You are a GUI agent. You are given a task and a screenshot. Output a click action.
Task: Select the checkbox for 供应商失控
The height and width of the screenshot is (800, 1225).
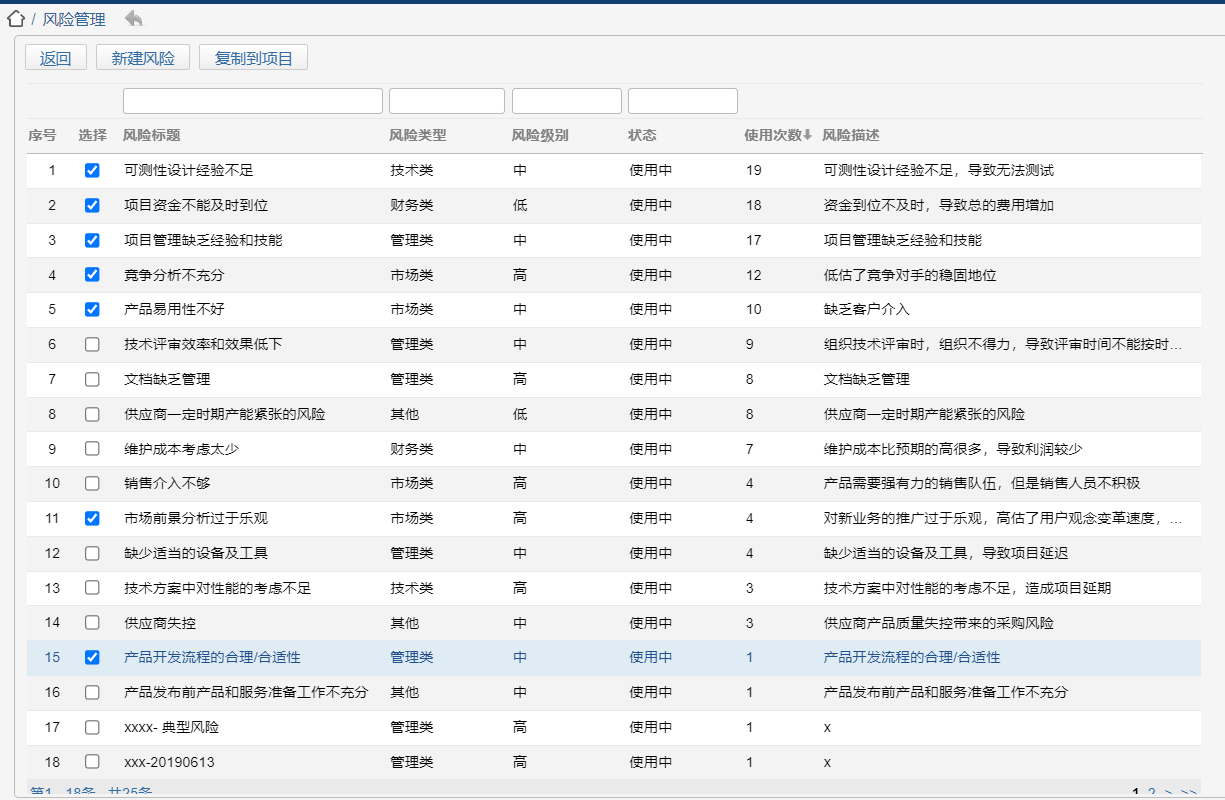coord(92,623)
